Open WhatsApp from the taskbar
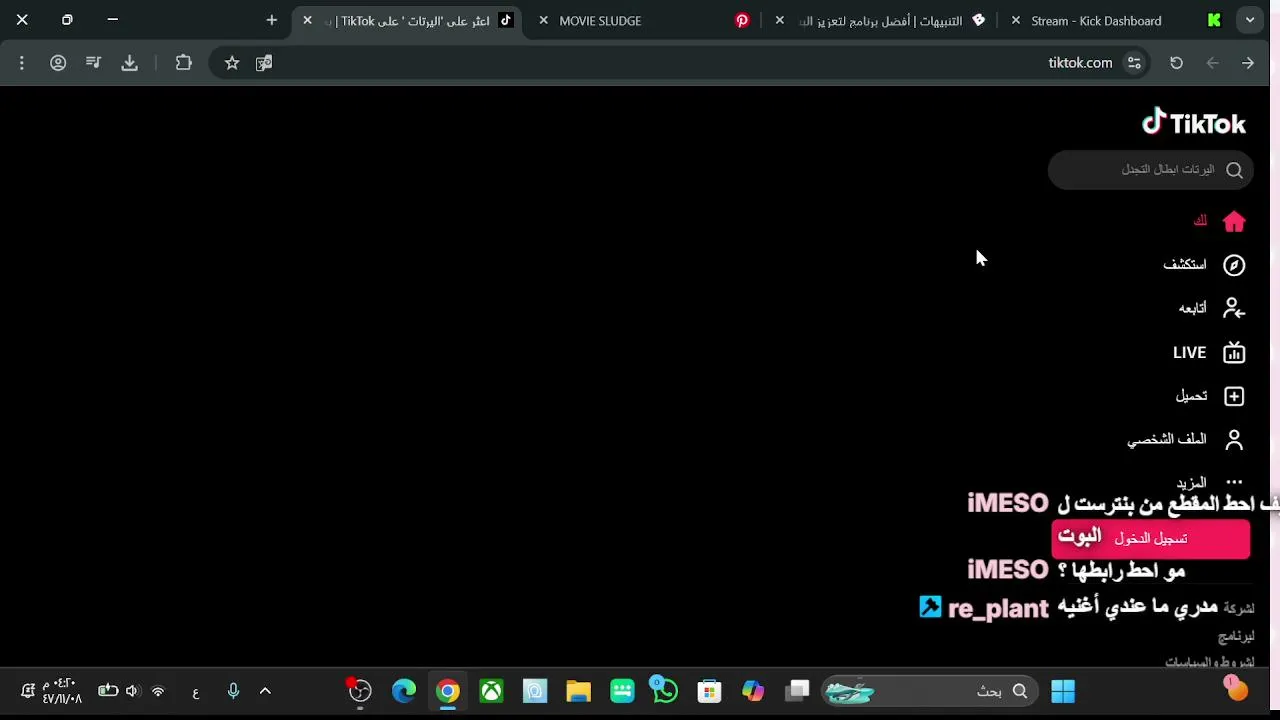The width and height of the screenshot is (1280, 720). (x=664, y=690)
